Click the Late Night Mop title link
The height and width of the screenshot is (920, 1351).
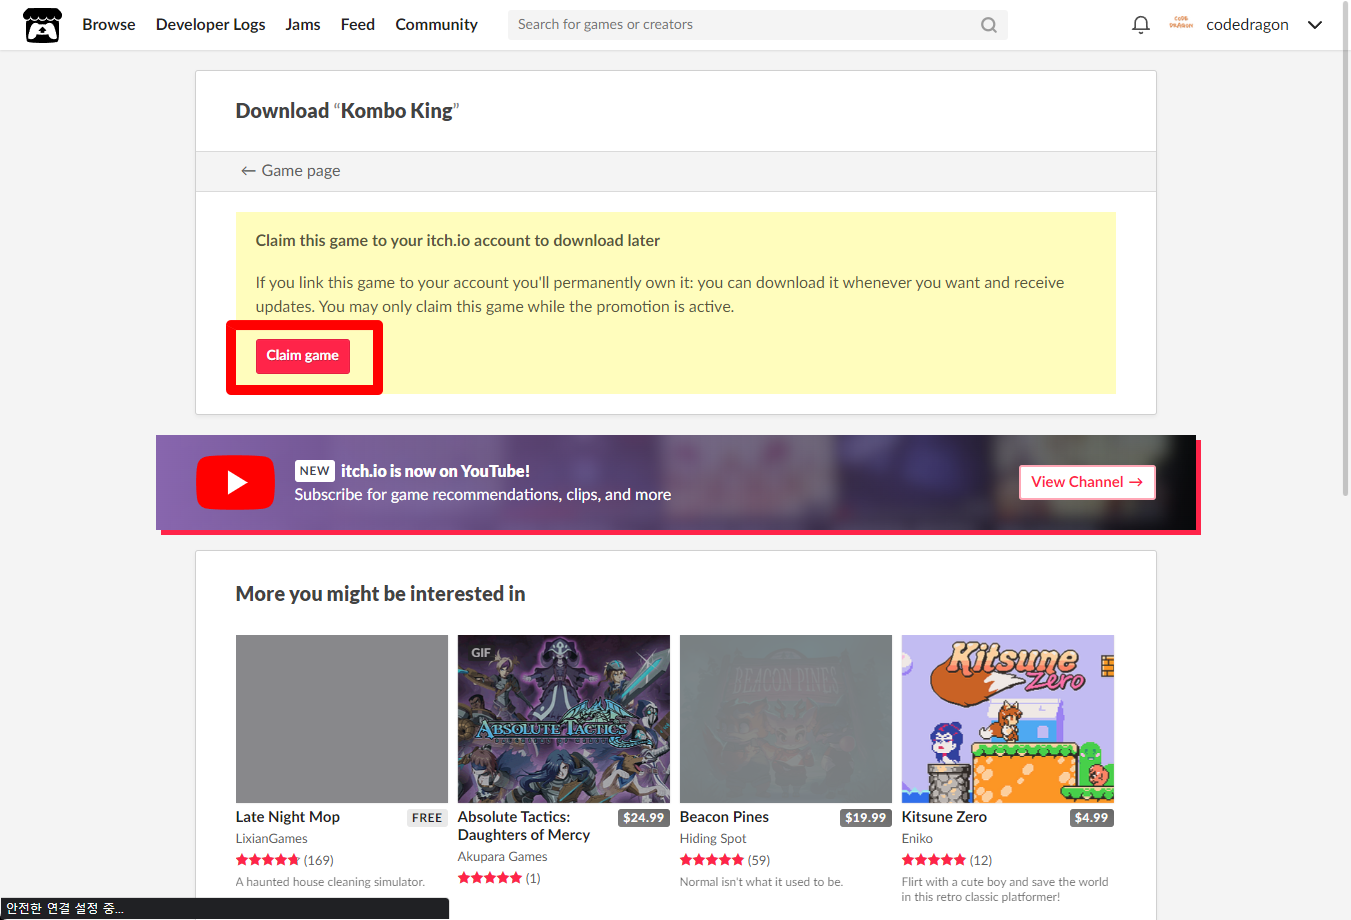(x=288, y=817)
